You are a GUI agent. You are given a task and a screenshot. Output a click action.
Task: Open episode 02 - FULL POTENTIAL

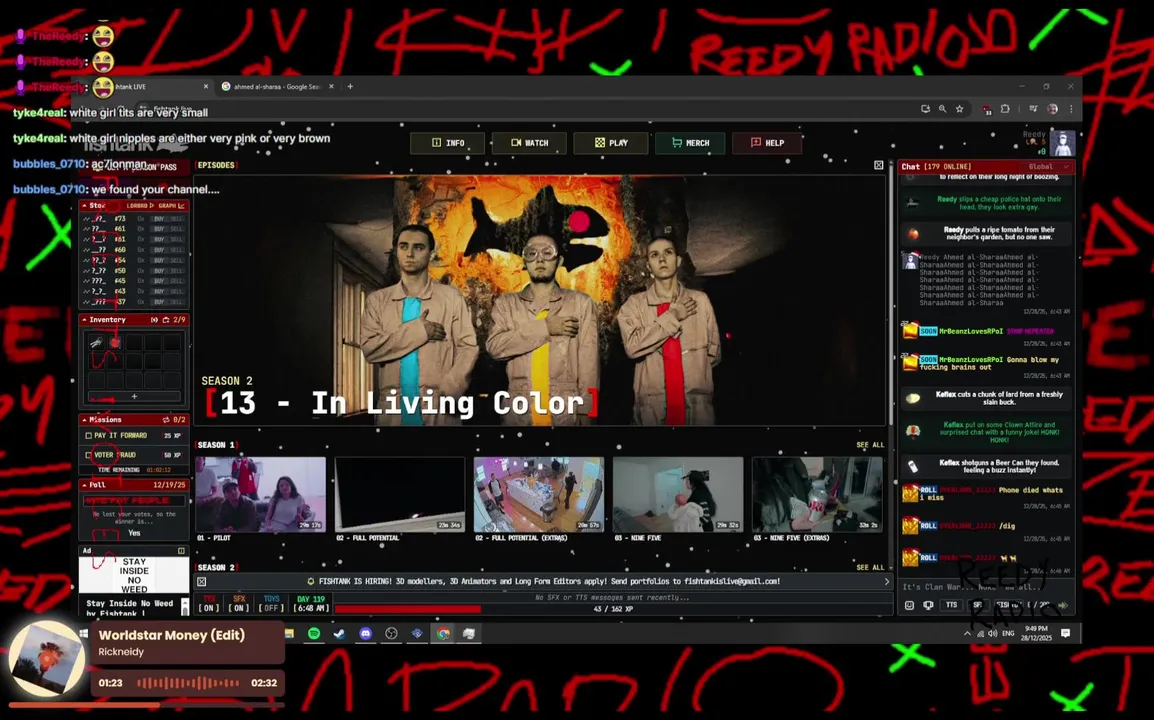click(x=400, y=494)
